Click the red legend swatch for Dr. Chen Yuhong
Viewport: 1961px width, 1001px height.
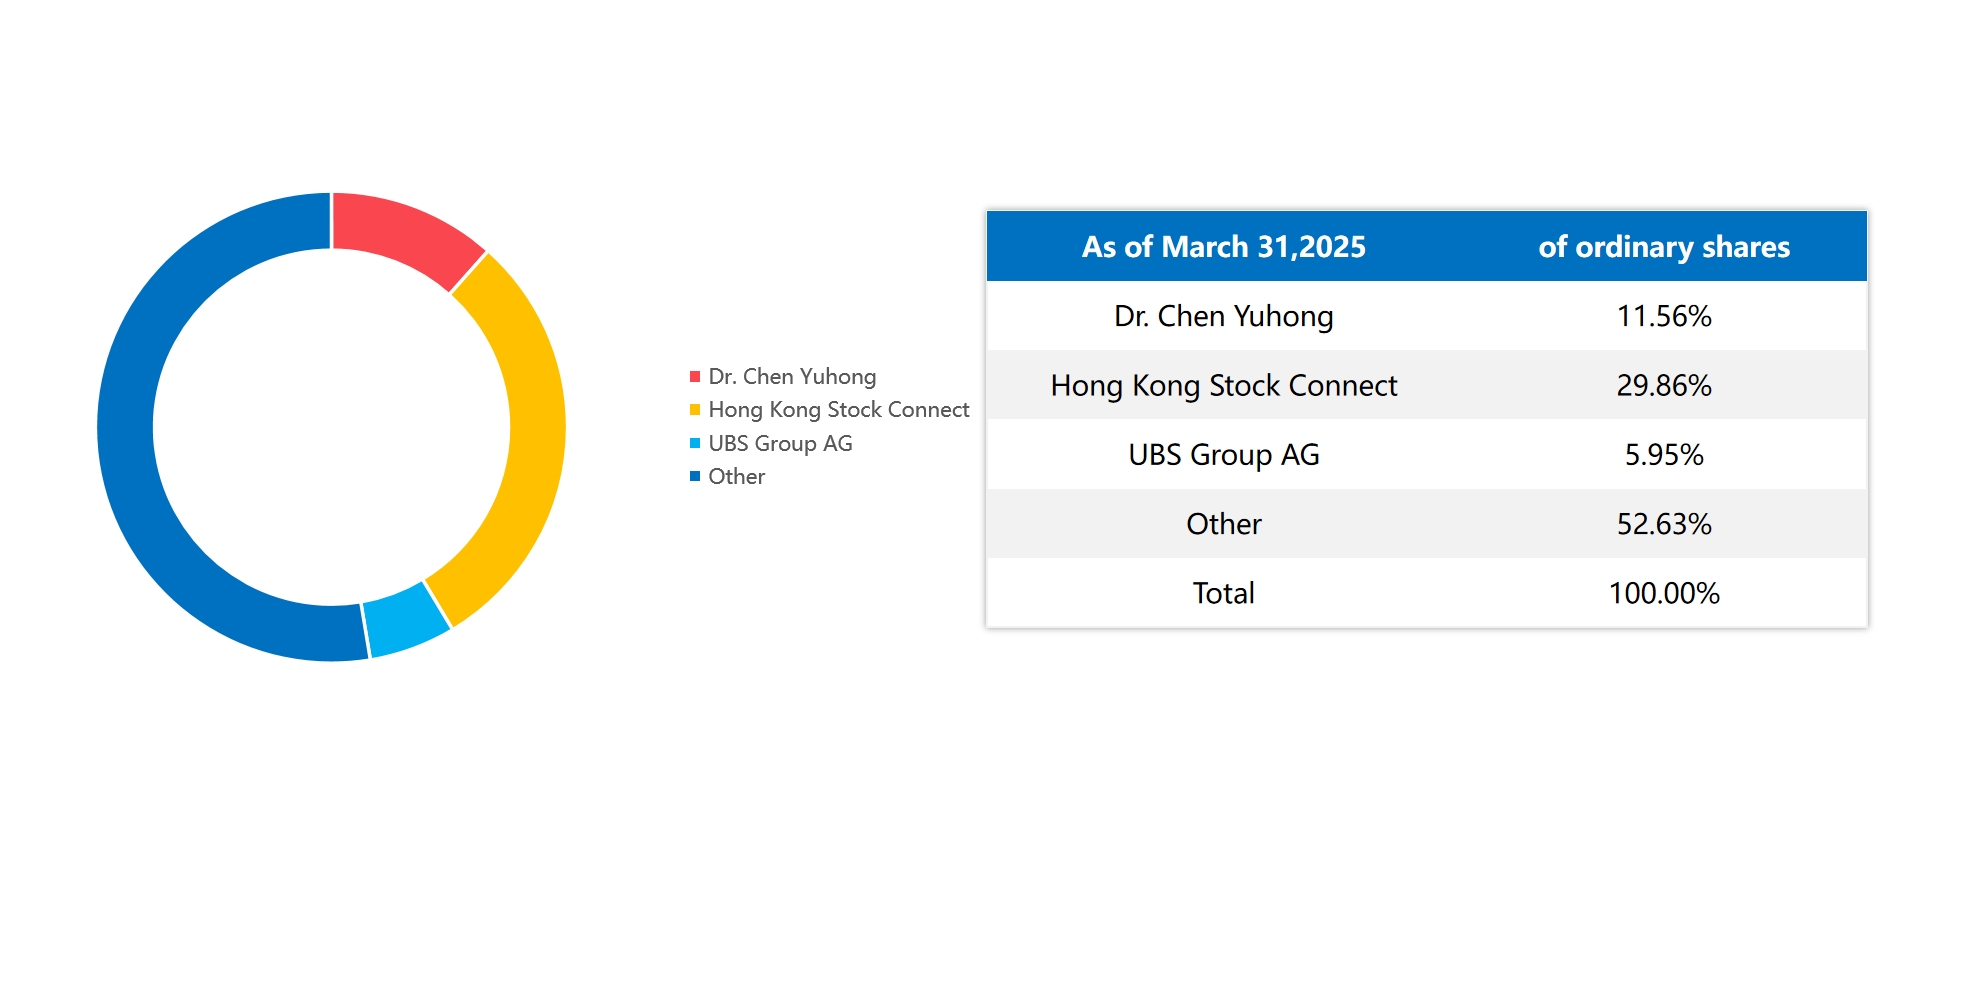click(695, 377)
